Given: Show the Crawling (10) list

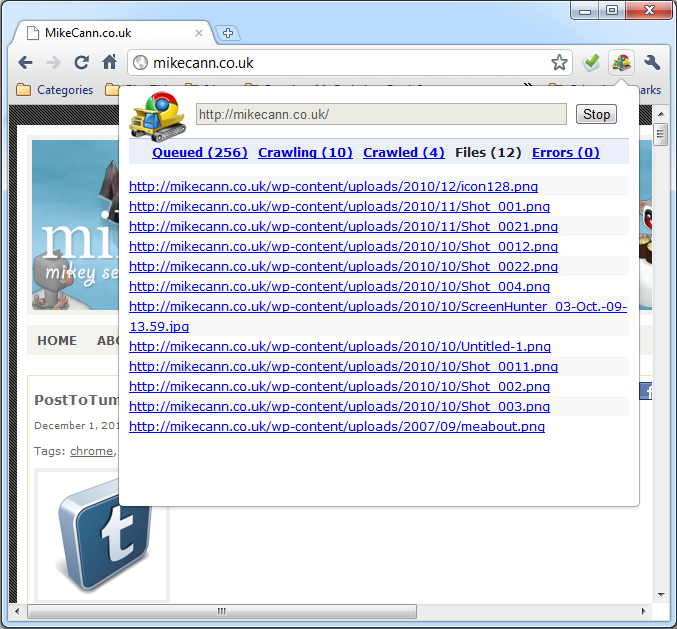Looking at the screenshot, I should pyautogui.click(x=305, y=153).
